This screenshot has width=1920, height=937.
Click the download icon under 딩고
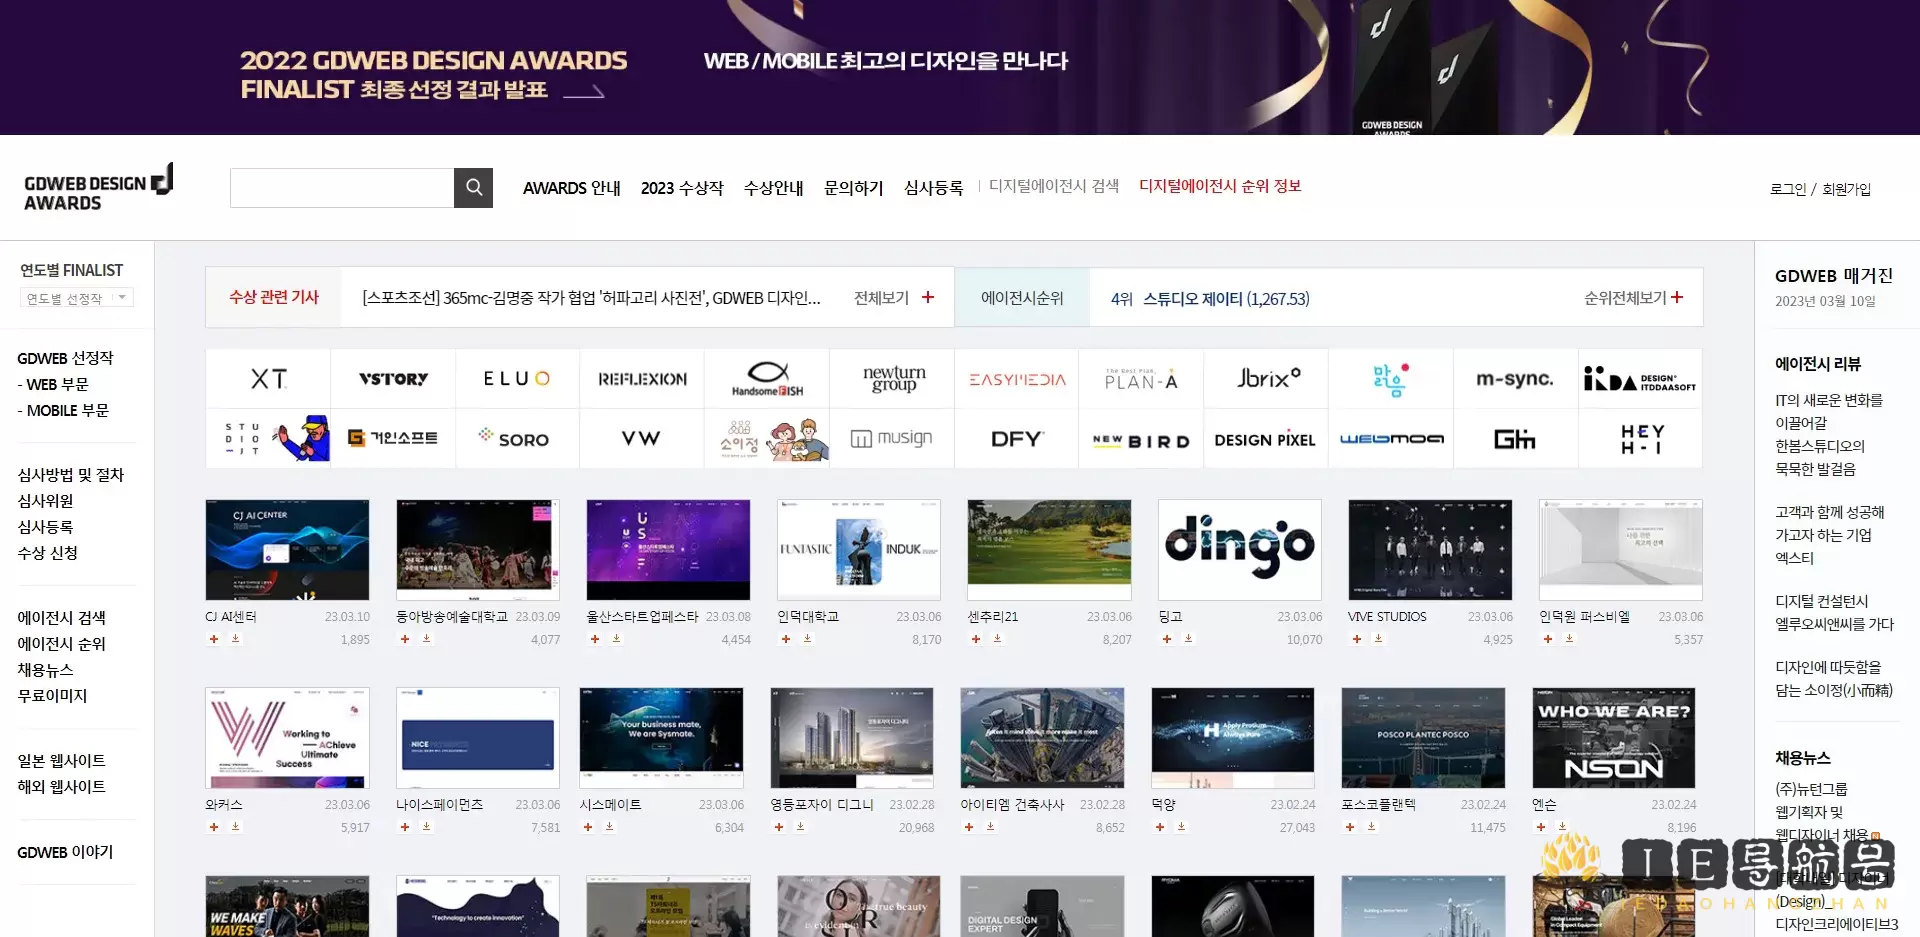click(1189, 639)
